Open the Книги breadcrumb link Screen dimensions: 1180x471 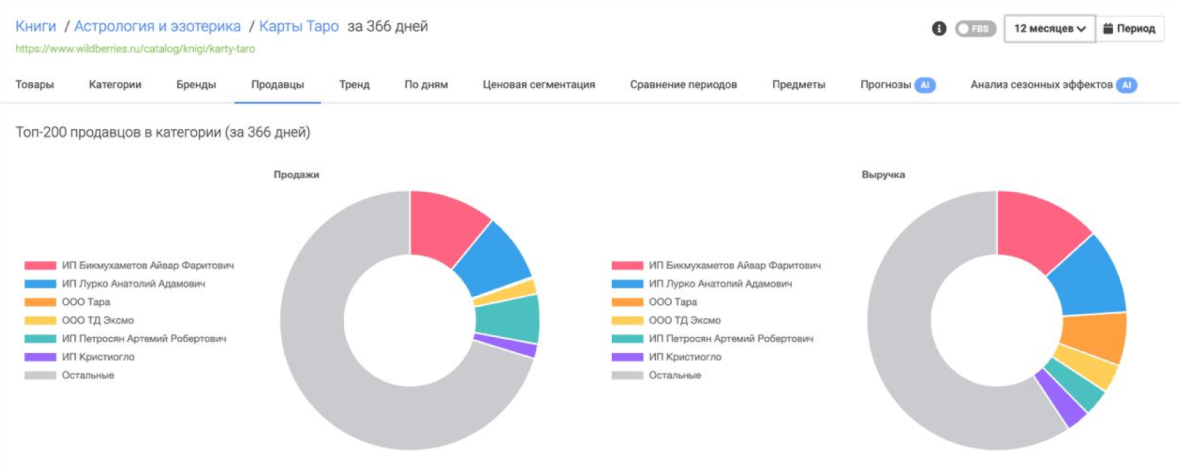tap(35, 26)
